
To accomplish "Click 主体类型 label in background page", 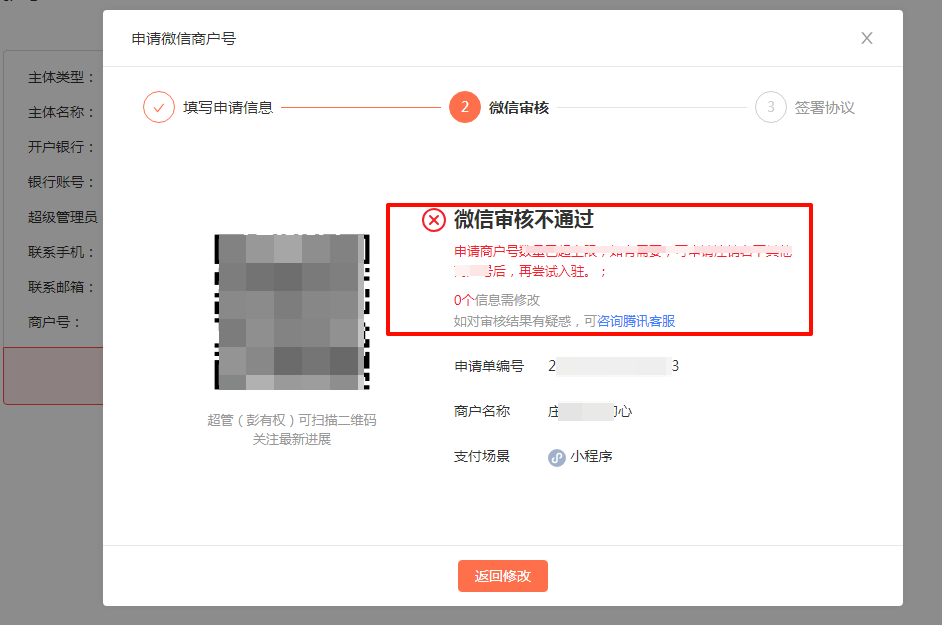I will click(61, 78).
